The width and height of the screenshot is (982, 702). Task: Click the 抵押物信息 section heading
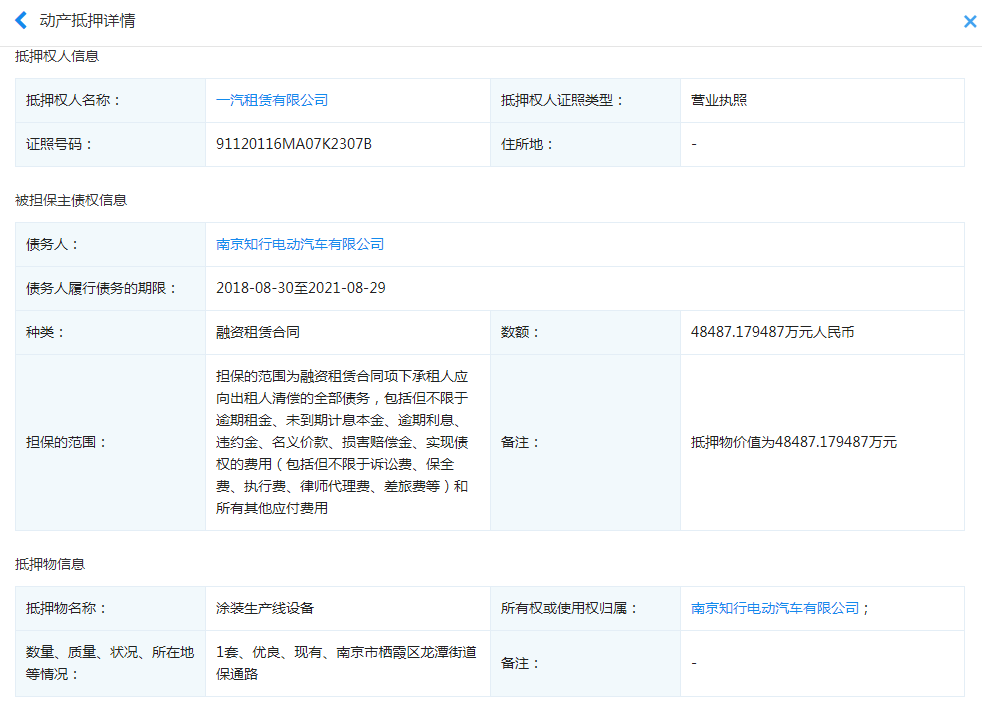pyautogui.click(x=50, y=564)
